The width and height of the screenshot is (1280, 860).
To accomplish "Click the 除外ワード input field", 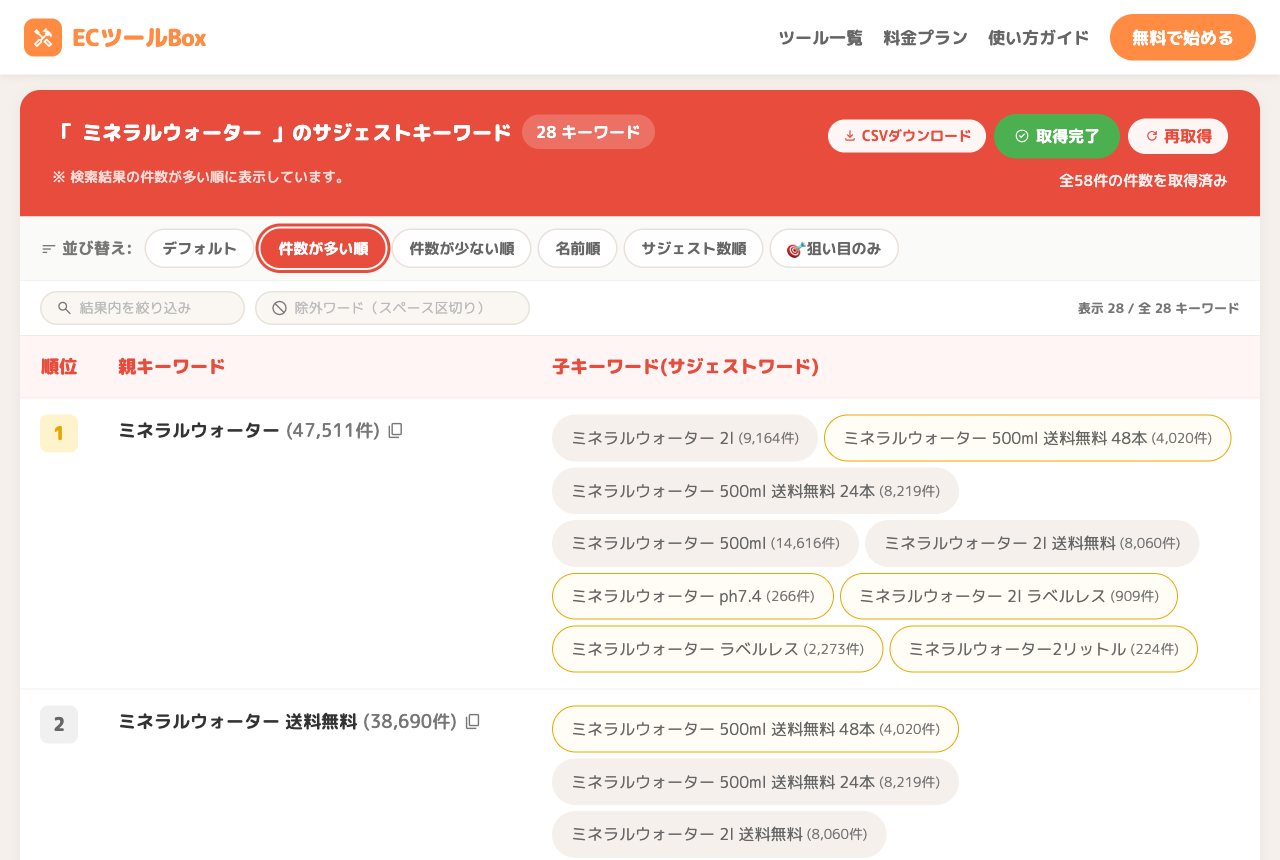I will tap(392, 308).
